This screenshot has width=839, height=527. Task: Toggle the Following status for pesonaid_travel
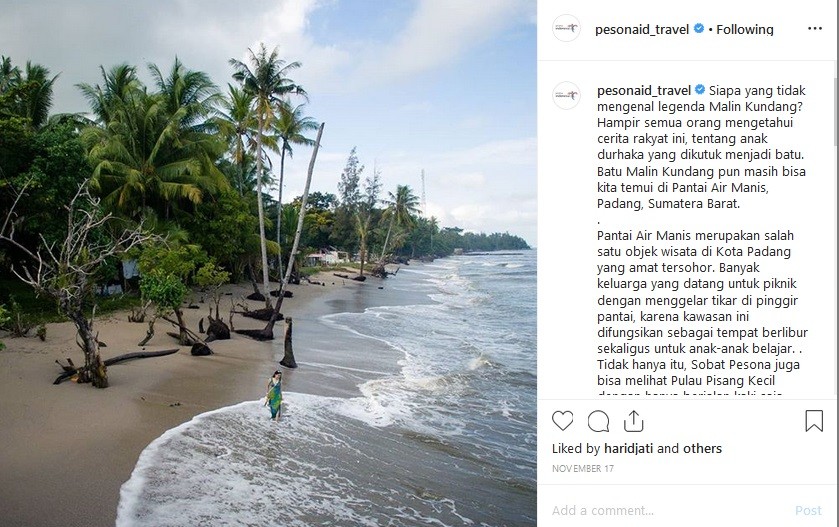744,29
